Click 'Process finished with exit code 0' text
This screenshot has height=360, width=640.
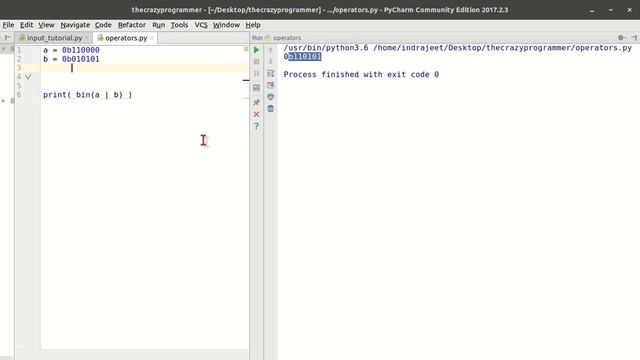tap(361, 75)
